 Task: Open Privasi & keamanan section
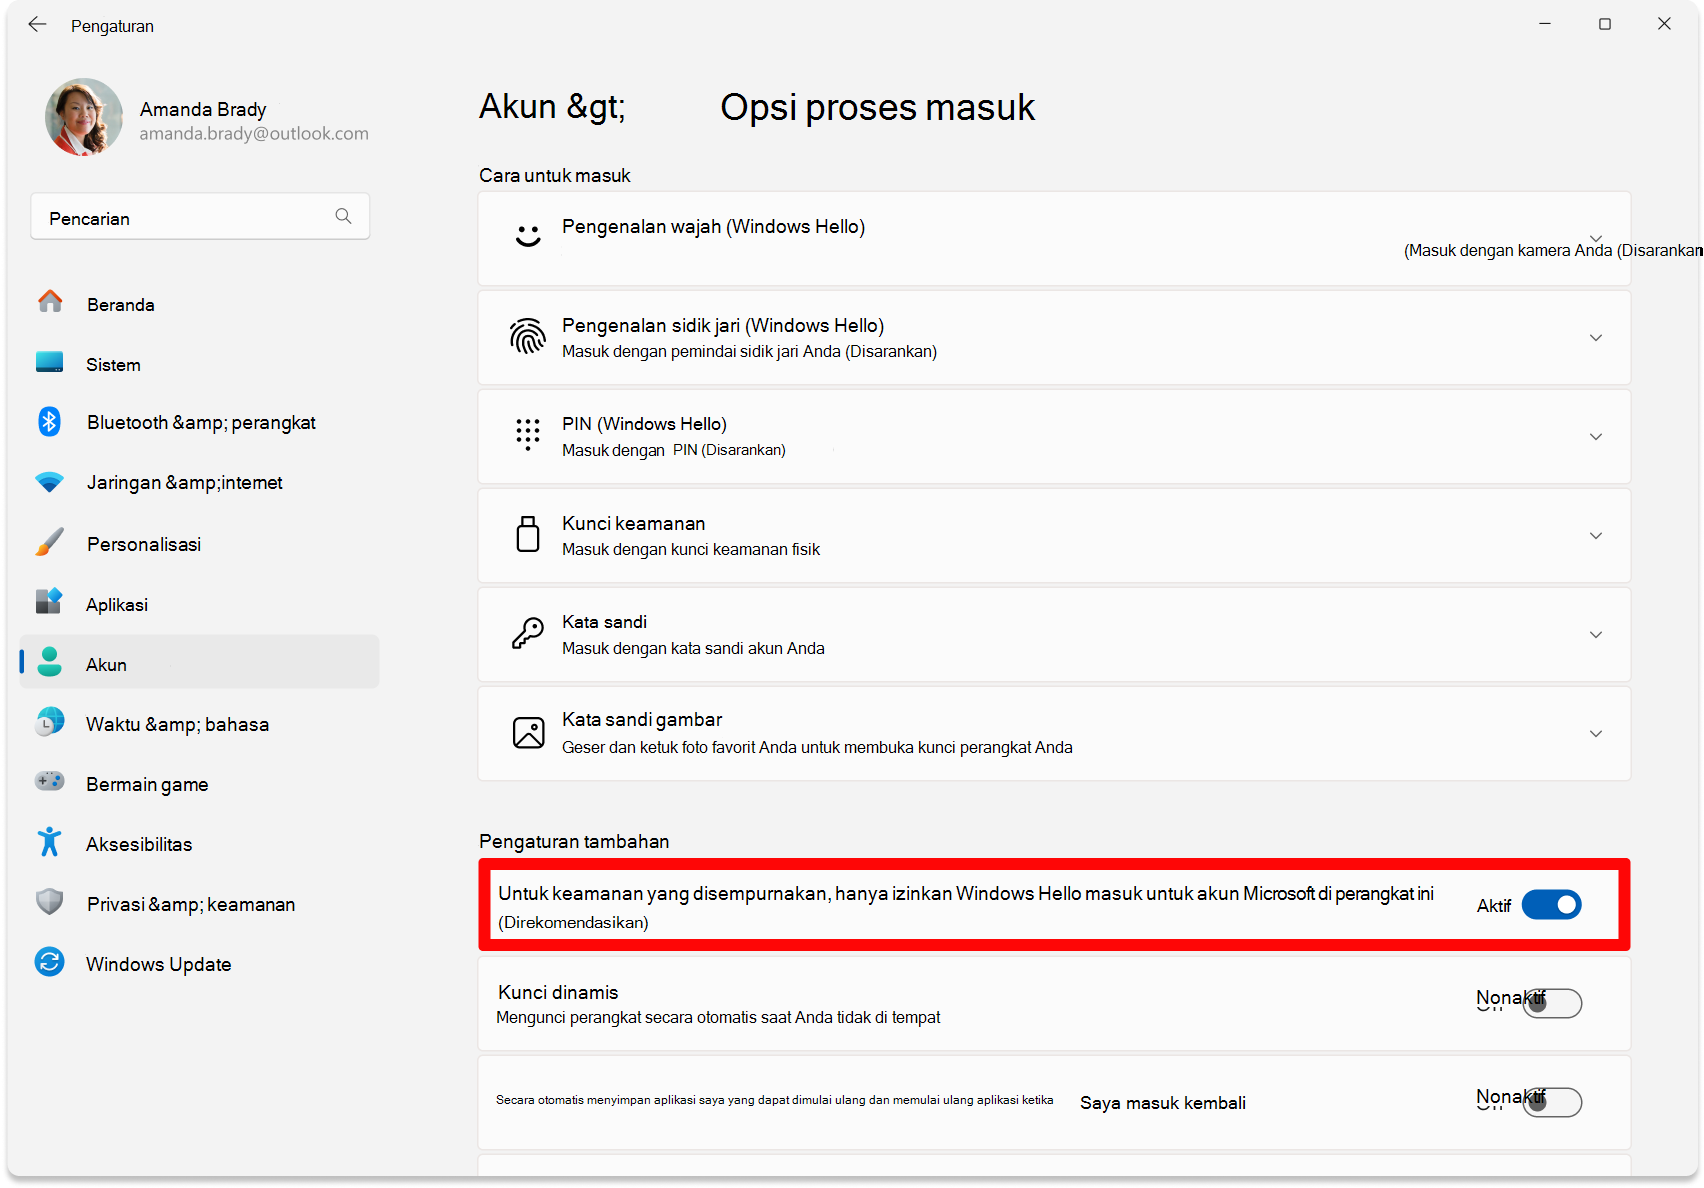(x=200, y=904)
